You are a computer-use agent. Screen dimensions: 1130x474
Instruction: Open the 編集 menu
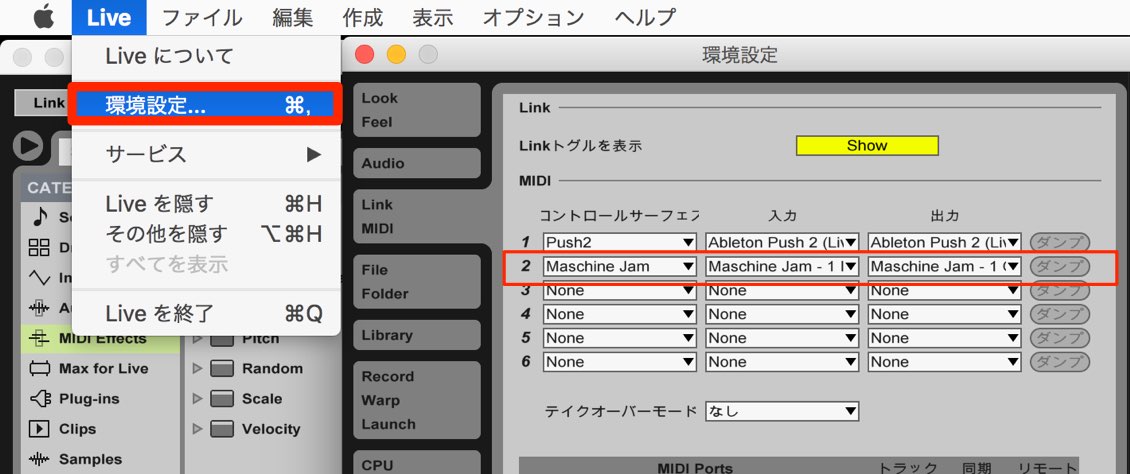coord(293,17)
